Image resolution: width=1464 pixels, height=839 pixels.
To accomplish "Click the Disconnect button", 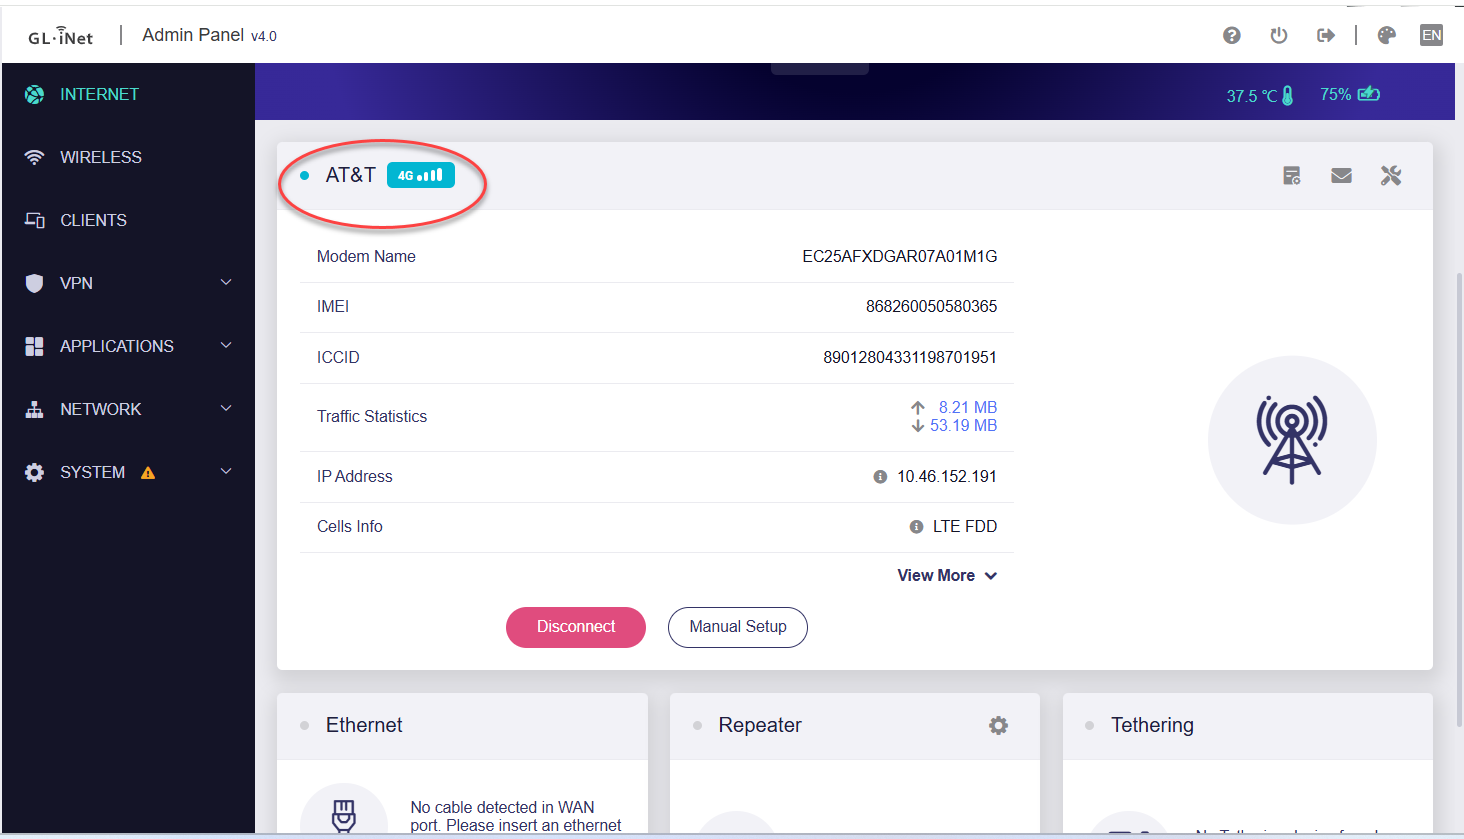I will [x=576, y=627].
